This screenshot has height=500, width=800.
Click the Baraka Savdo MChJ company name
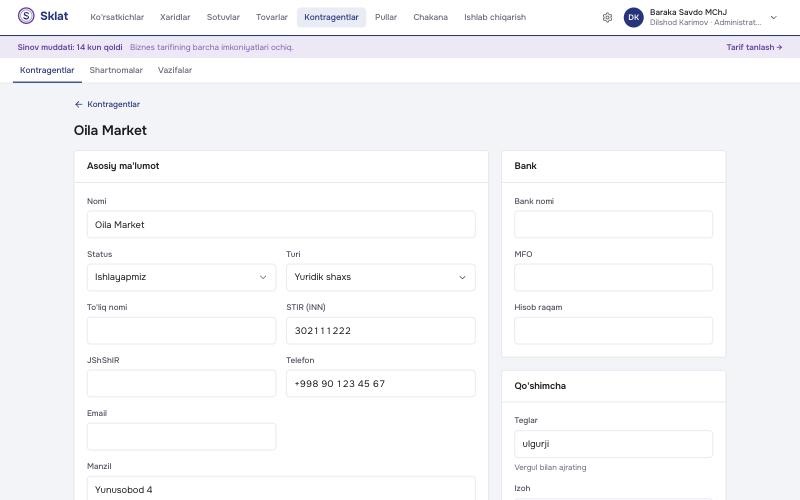(688, 12)
